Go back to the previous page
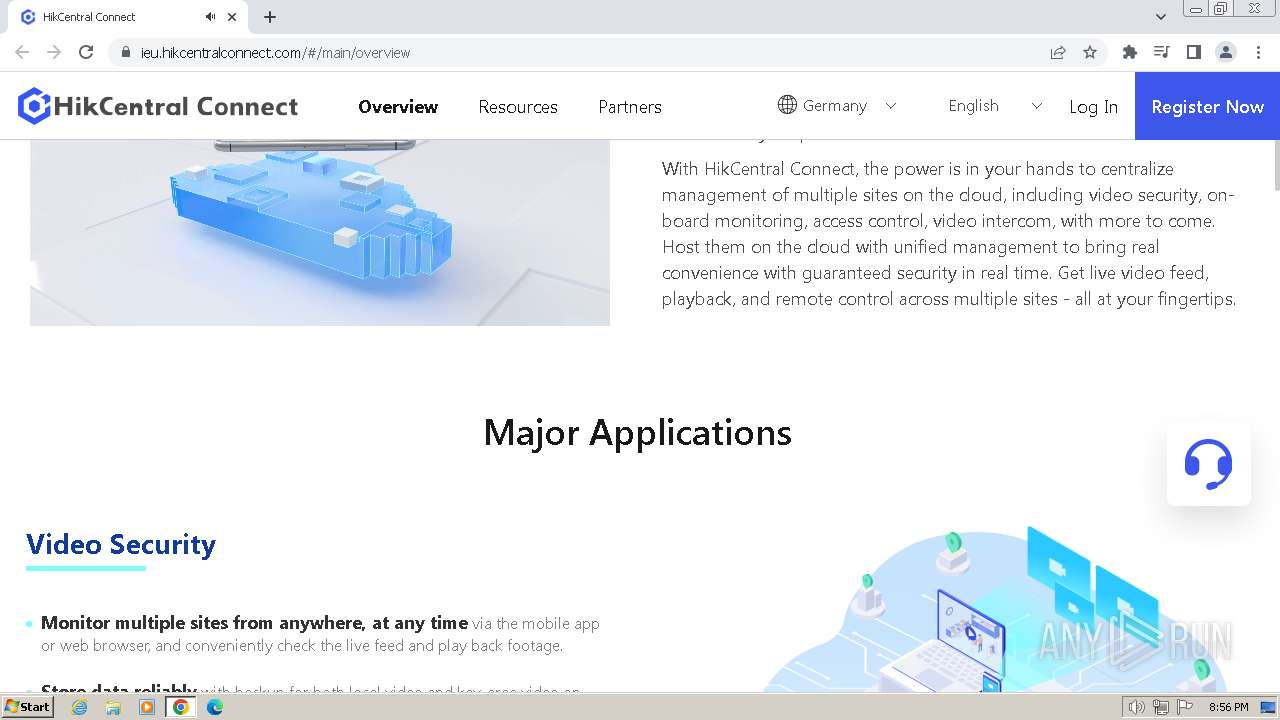This screenshot has height=720, width=1280. [22, 52]
